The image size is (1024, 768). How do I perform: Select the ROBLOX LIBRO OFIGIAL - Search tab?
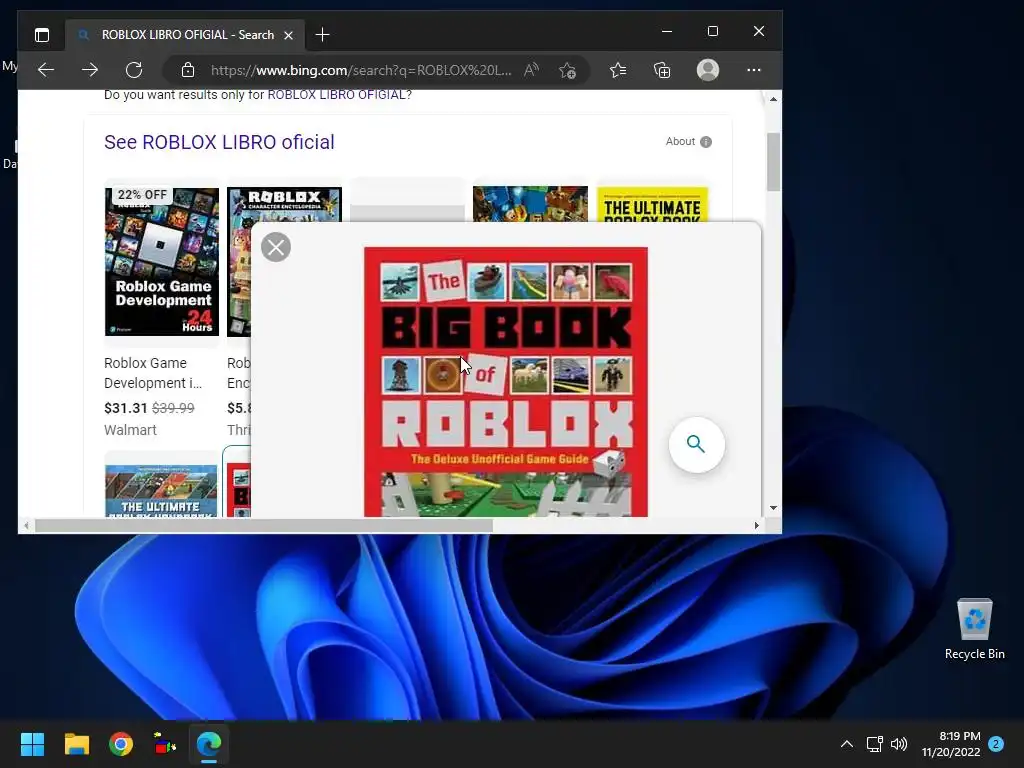(185, 35)
